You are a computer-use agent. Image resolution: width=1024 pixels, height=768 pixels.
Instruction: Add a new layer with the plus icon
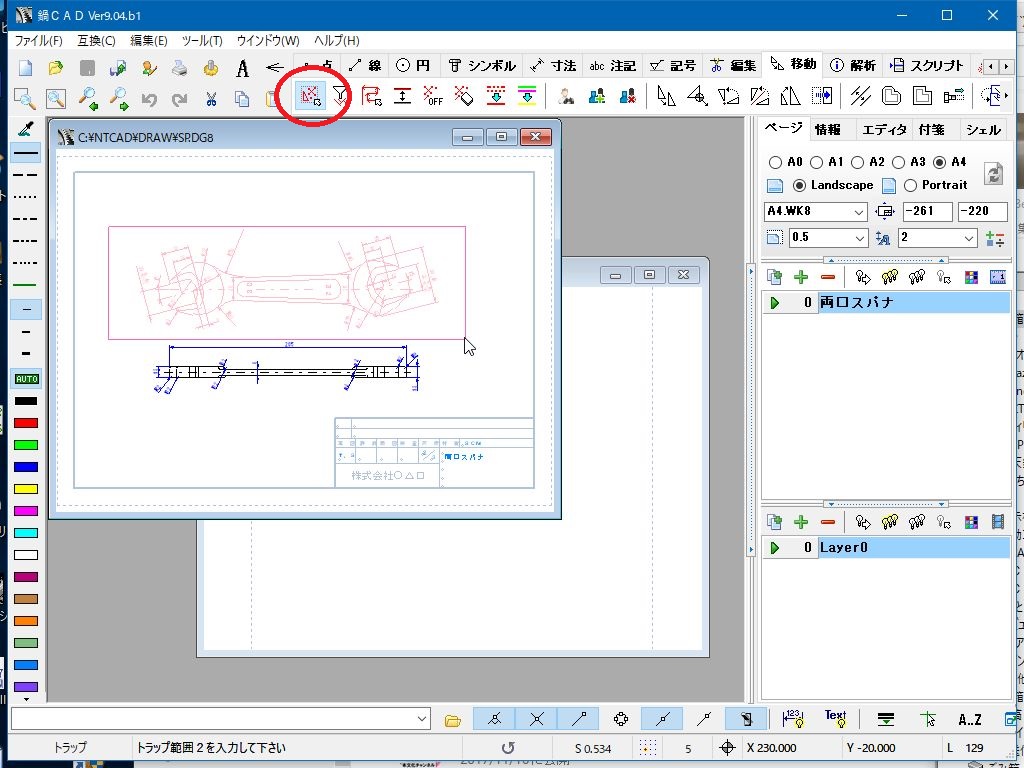click(801, 522)
